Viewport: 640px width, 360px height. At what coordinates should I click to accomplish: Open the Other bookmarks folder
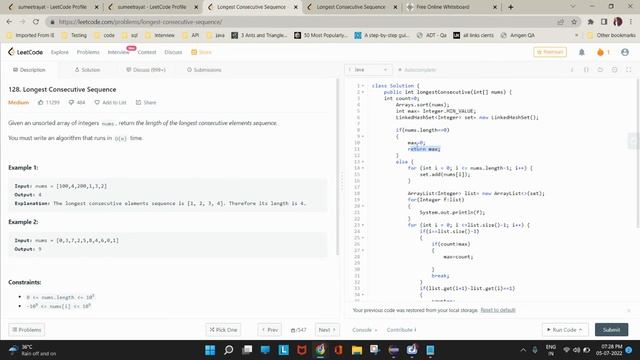click(611, 36)
